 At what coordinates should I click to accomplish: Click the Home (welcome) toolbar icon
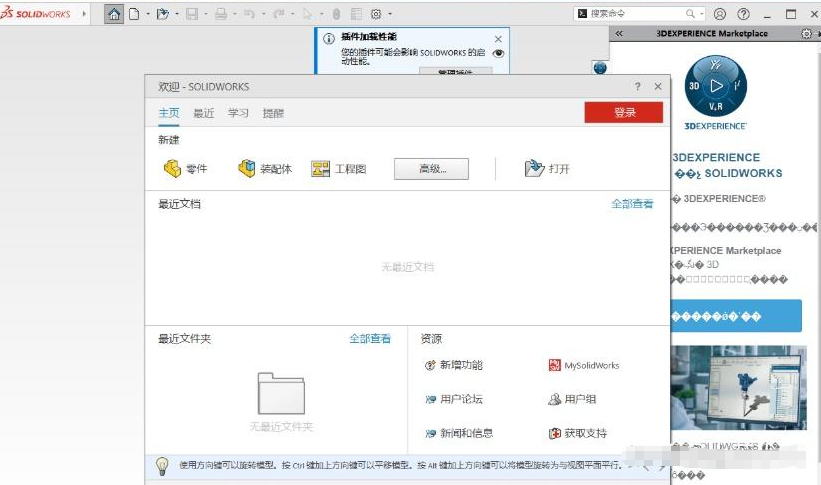(x=114, y=14)
